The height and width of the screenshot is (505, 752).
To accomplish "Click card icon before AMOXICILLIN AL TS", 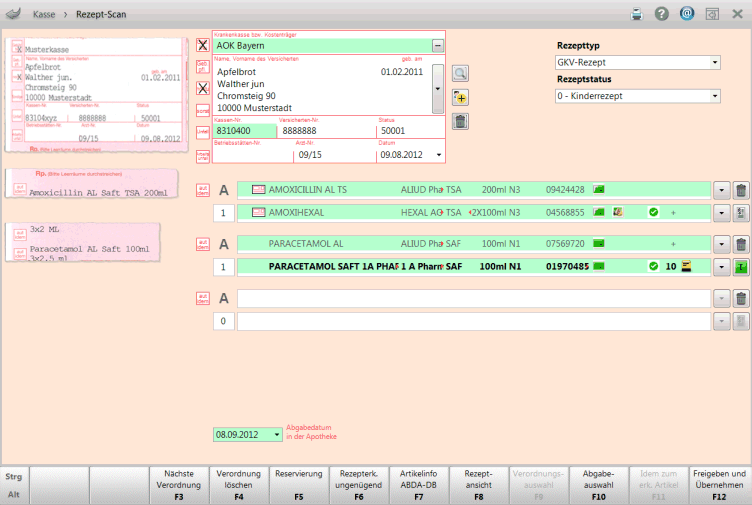I will point(258,189).
